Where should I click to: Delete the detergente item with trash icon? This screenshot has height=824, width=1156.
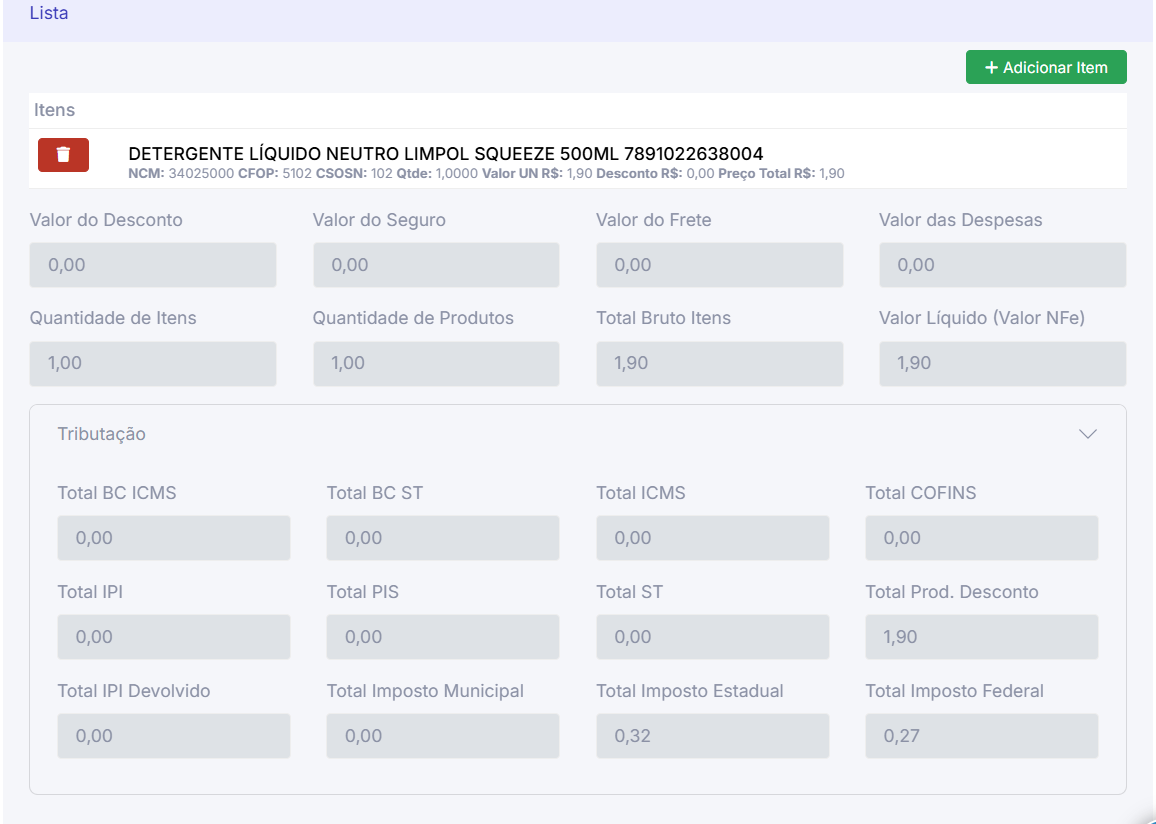[x=63, y=155]
